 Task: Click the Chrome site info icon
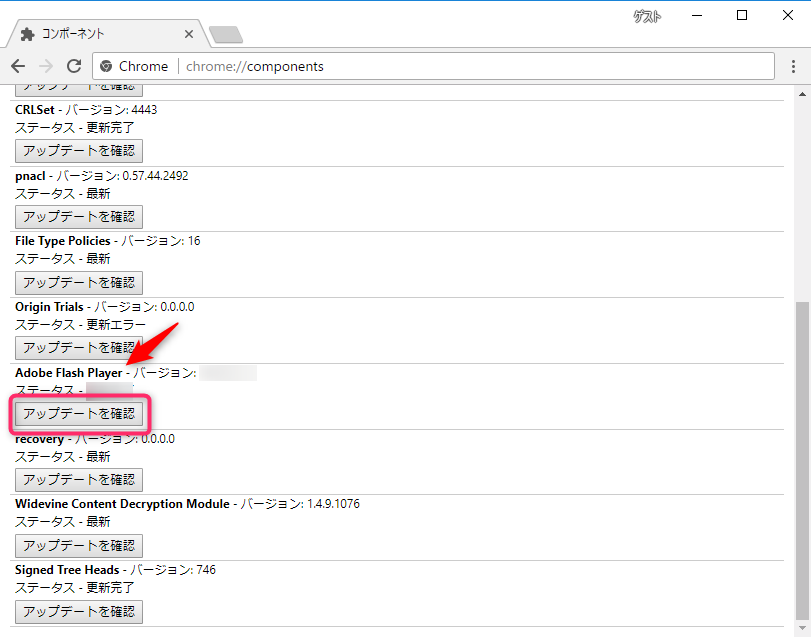[107, 66]
